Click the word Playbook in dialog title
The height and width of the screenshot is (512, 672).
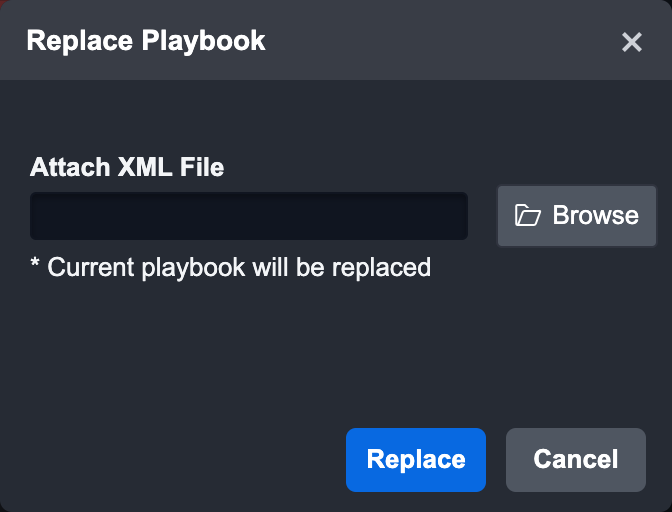click(204, 41)
